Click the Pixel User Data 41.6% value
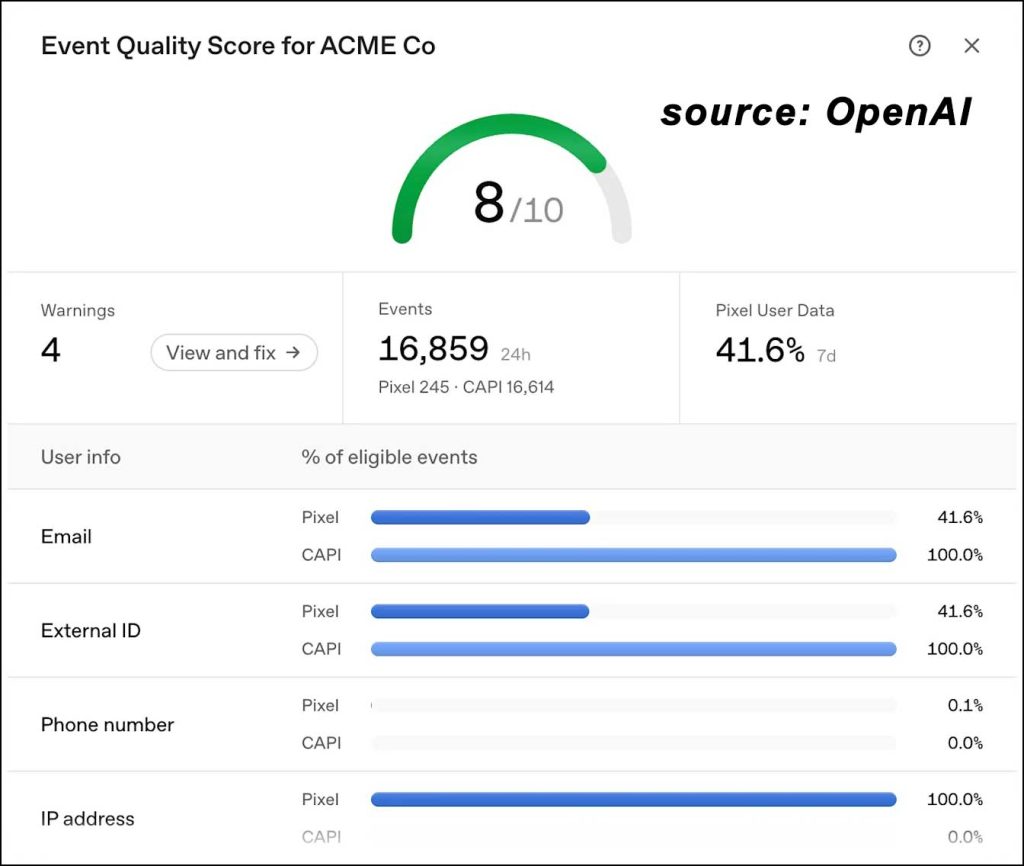Viewport: 1024px width, 866px height. [760, 350]
